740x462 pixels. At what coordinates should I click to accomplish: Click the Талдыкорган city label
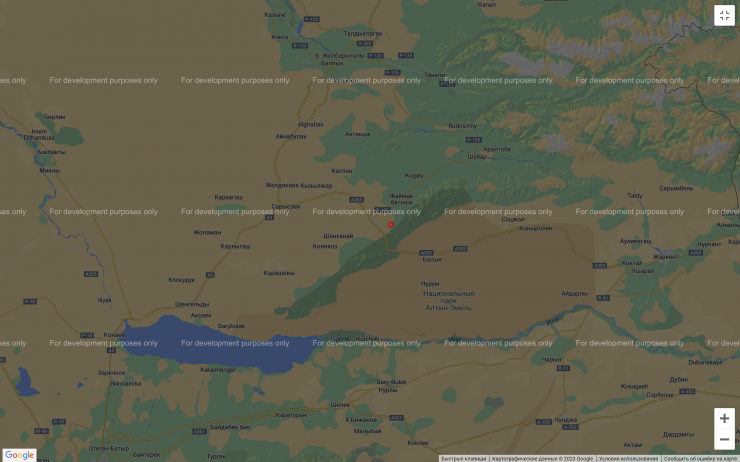click(360, 33)
